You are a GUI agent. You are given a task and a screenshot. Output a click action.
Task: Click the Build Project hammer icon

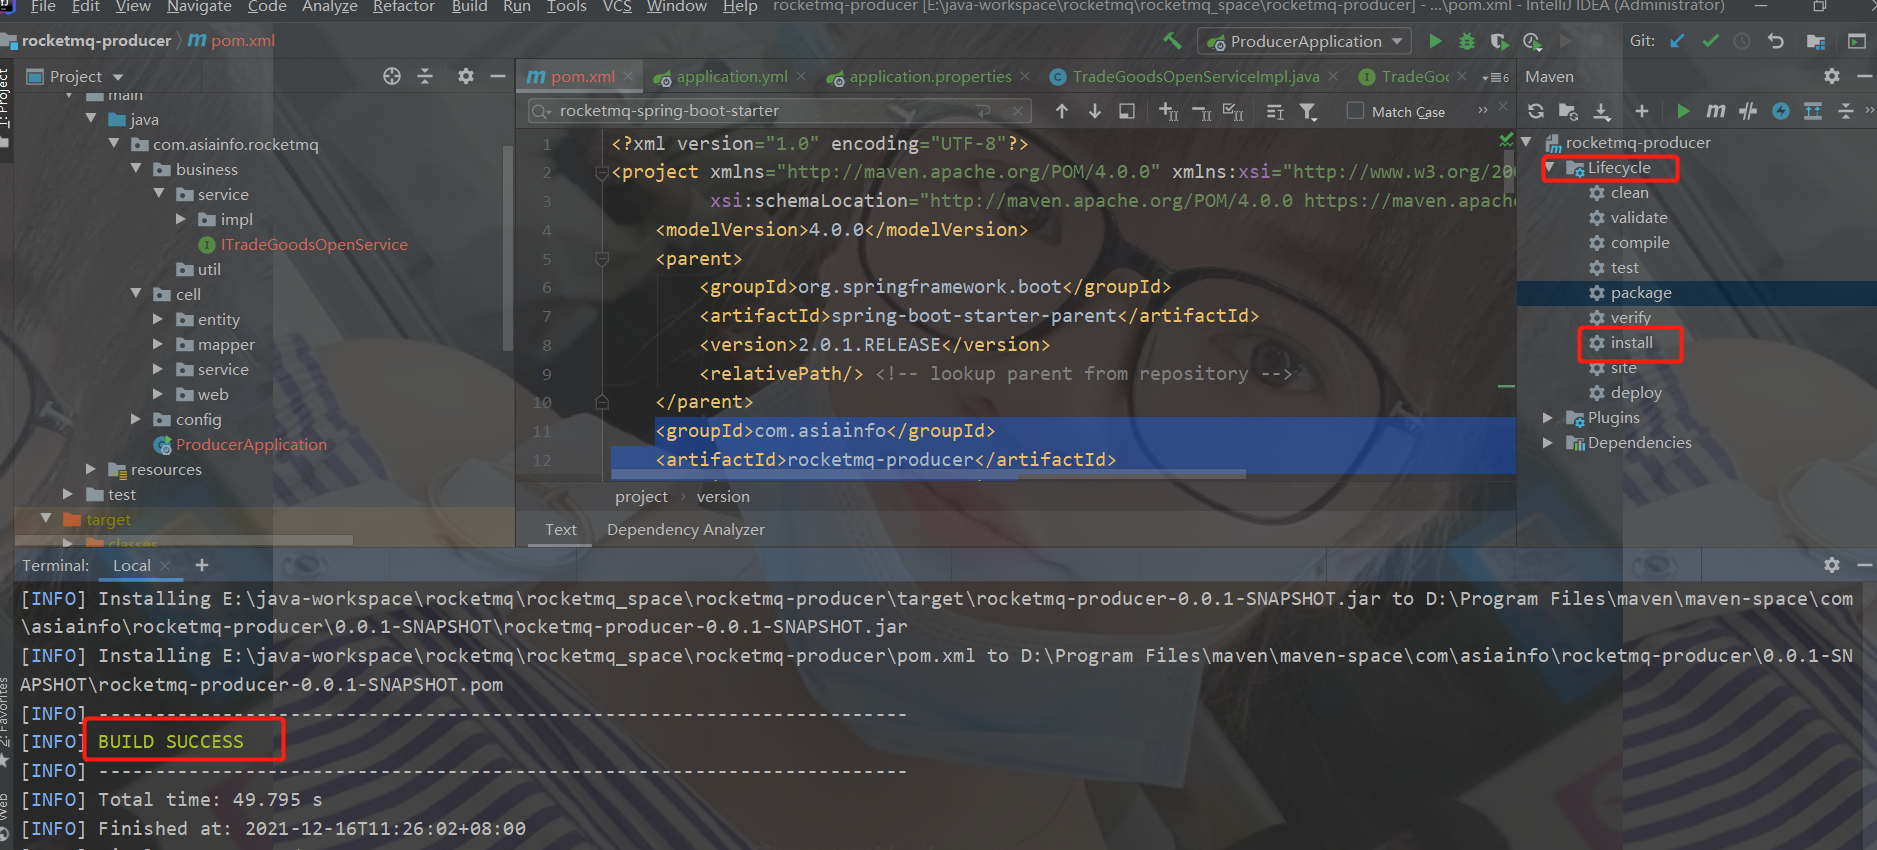[x=1172, y=41]
